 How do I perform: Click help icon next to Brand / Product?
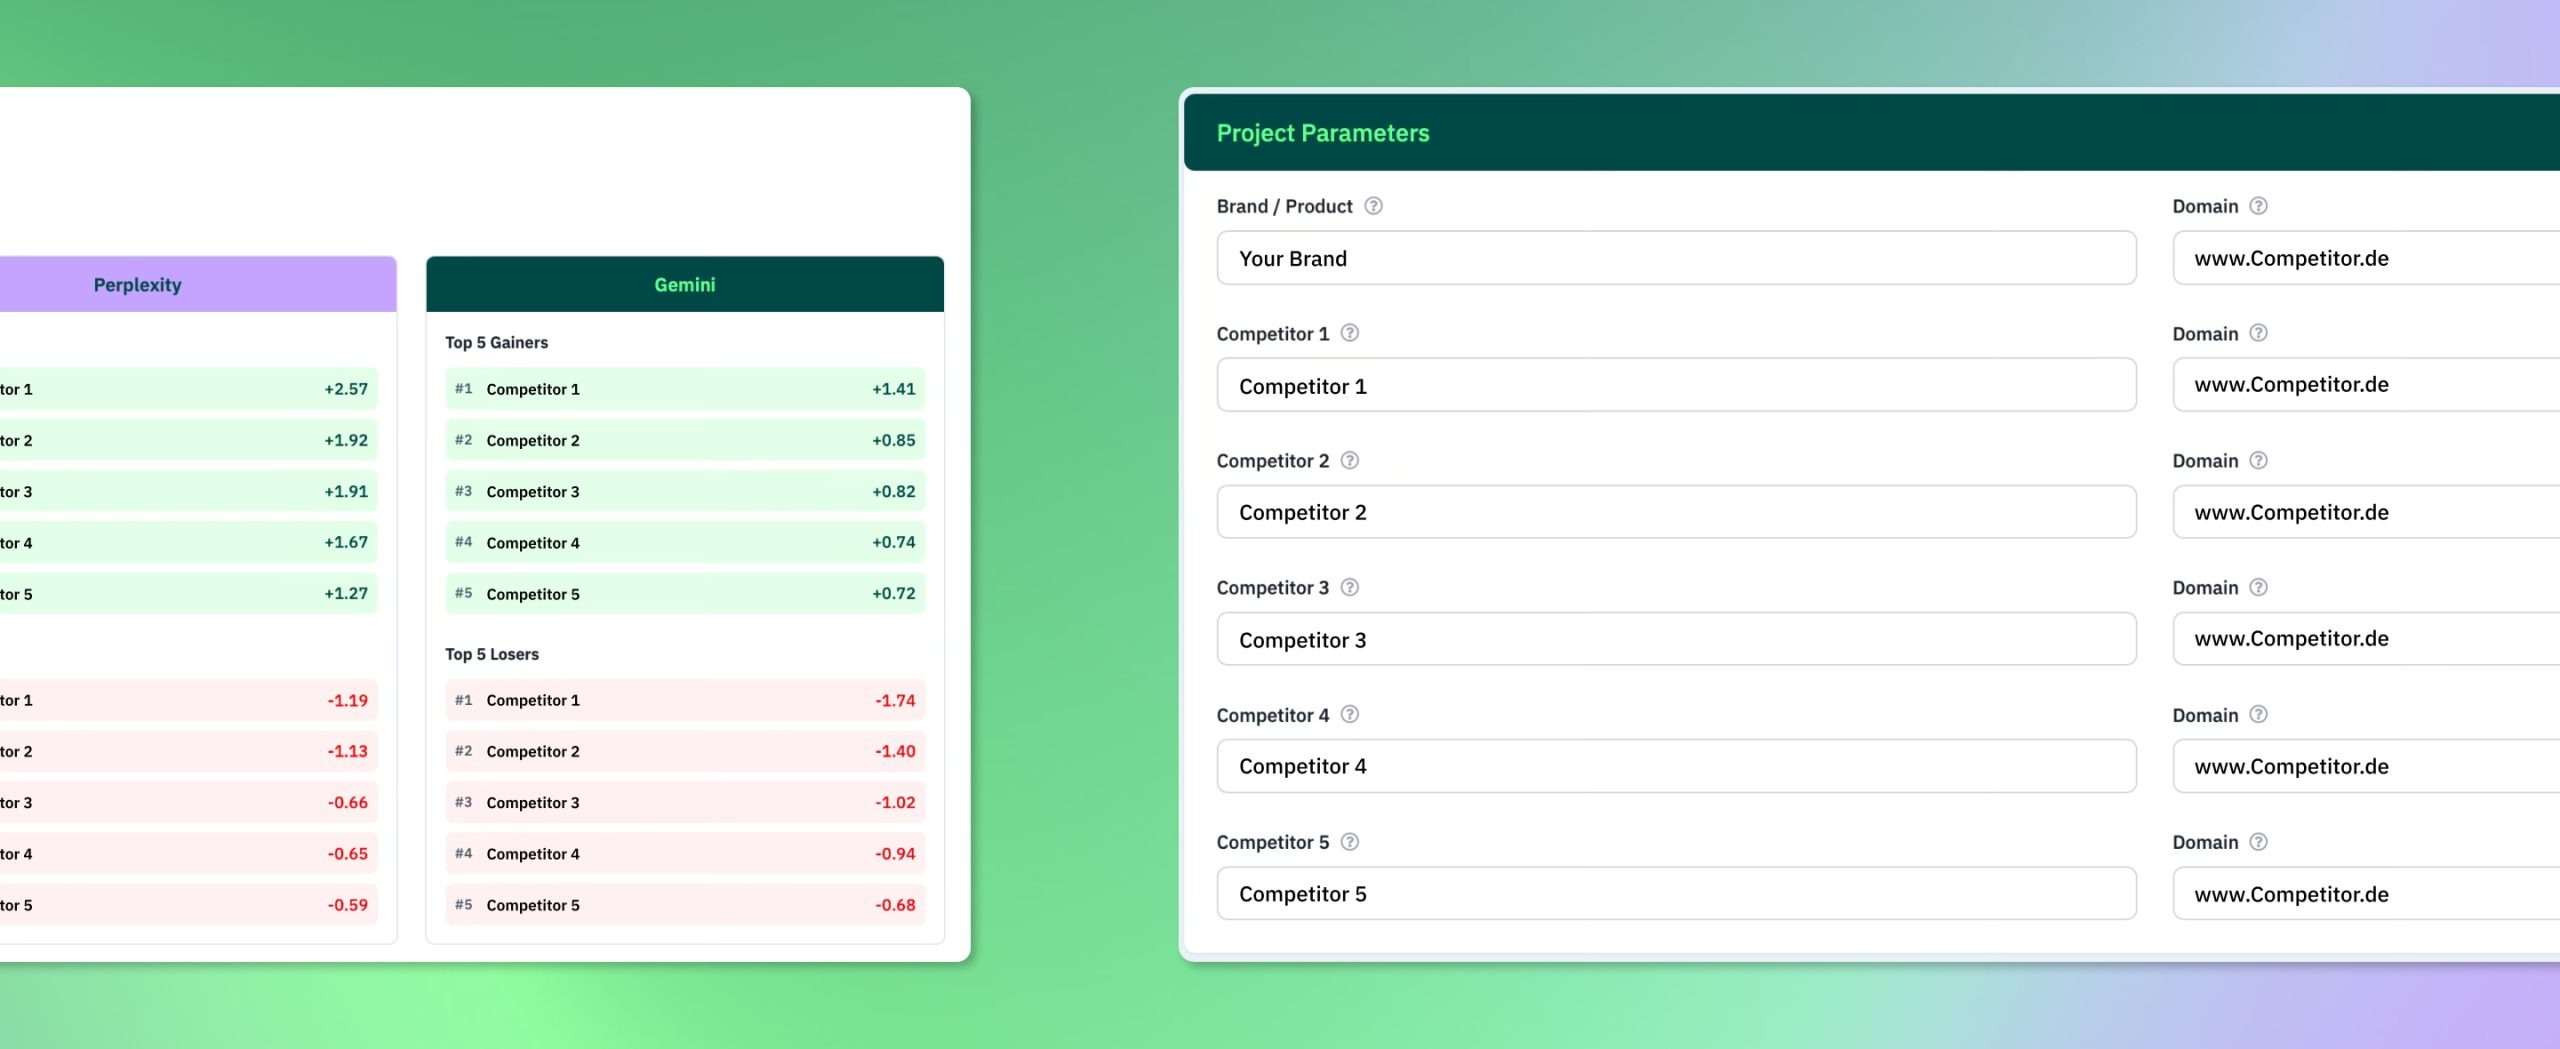click(1373, 206)
